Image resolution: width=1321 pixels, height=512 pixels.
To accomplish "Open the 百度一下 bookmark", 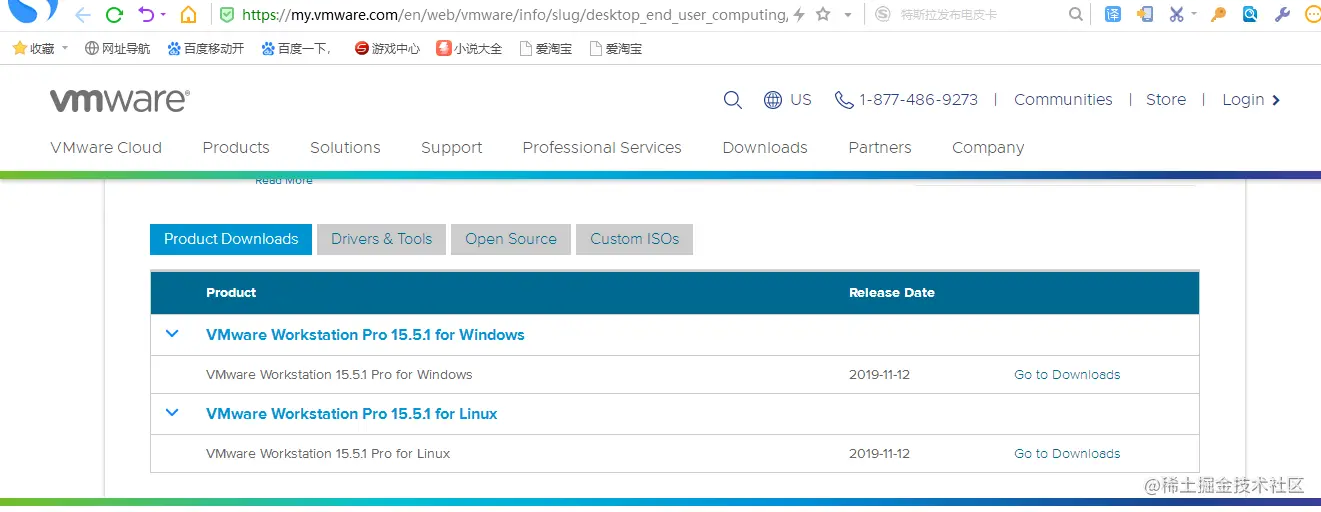I will (297, 48).
